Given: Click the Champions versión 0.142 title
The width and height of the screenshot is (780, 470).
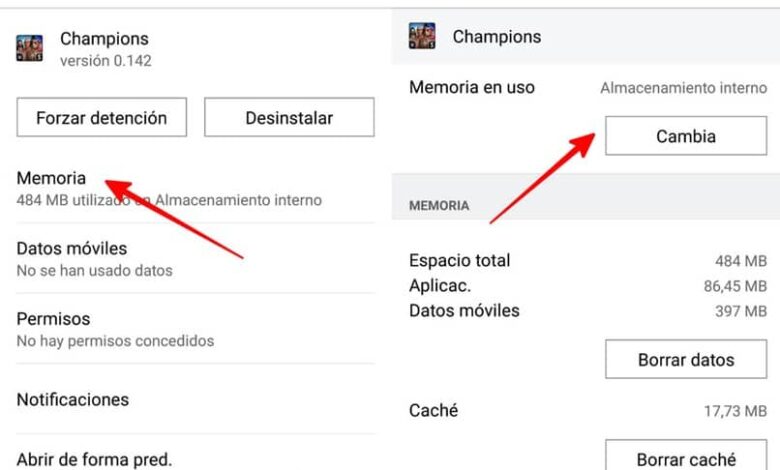Looking at the screenshot, I should 105,49.
